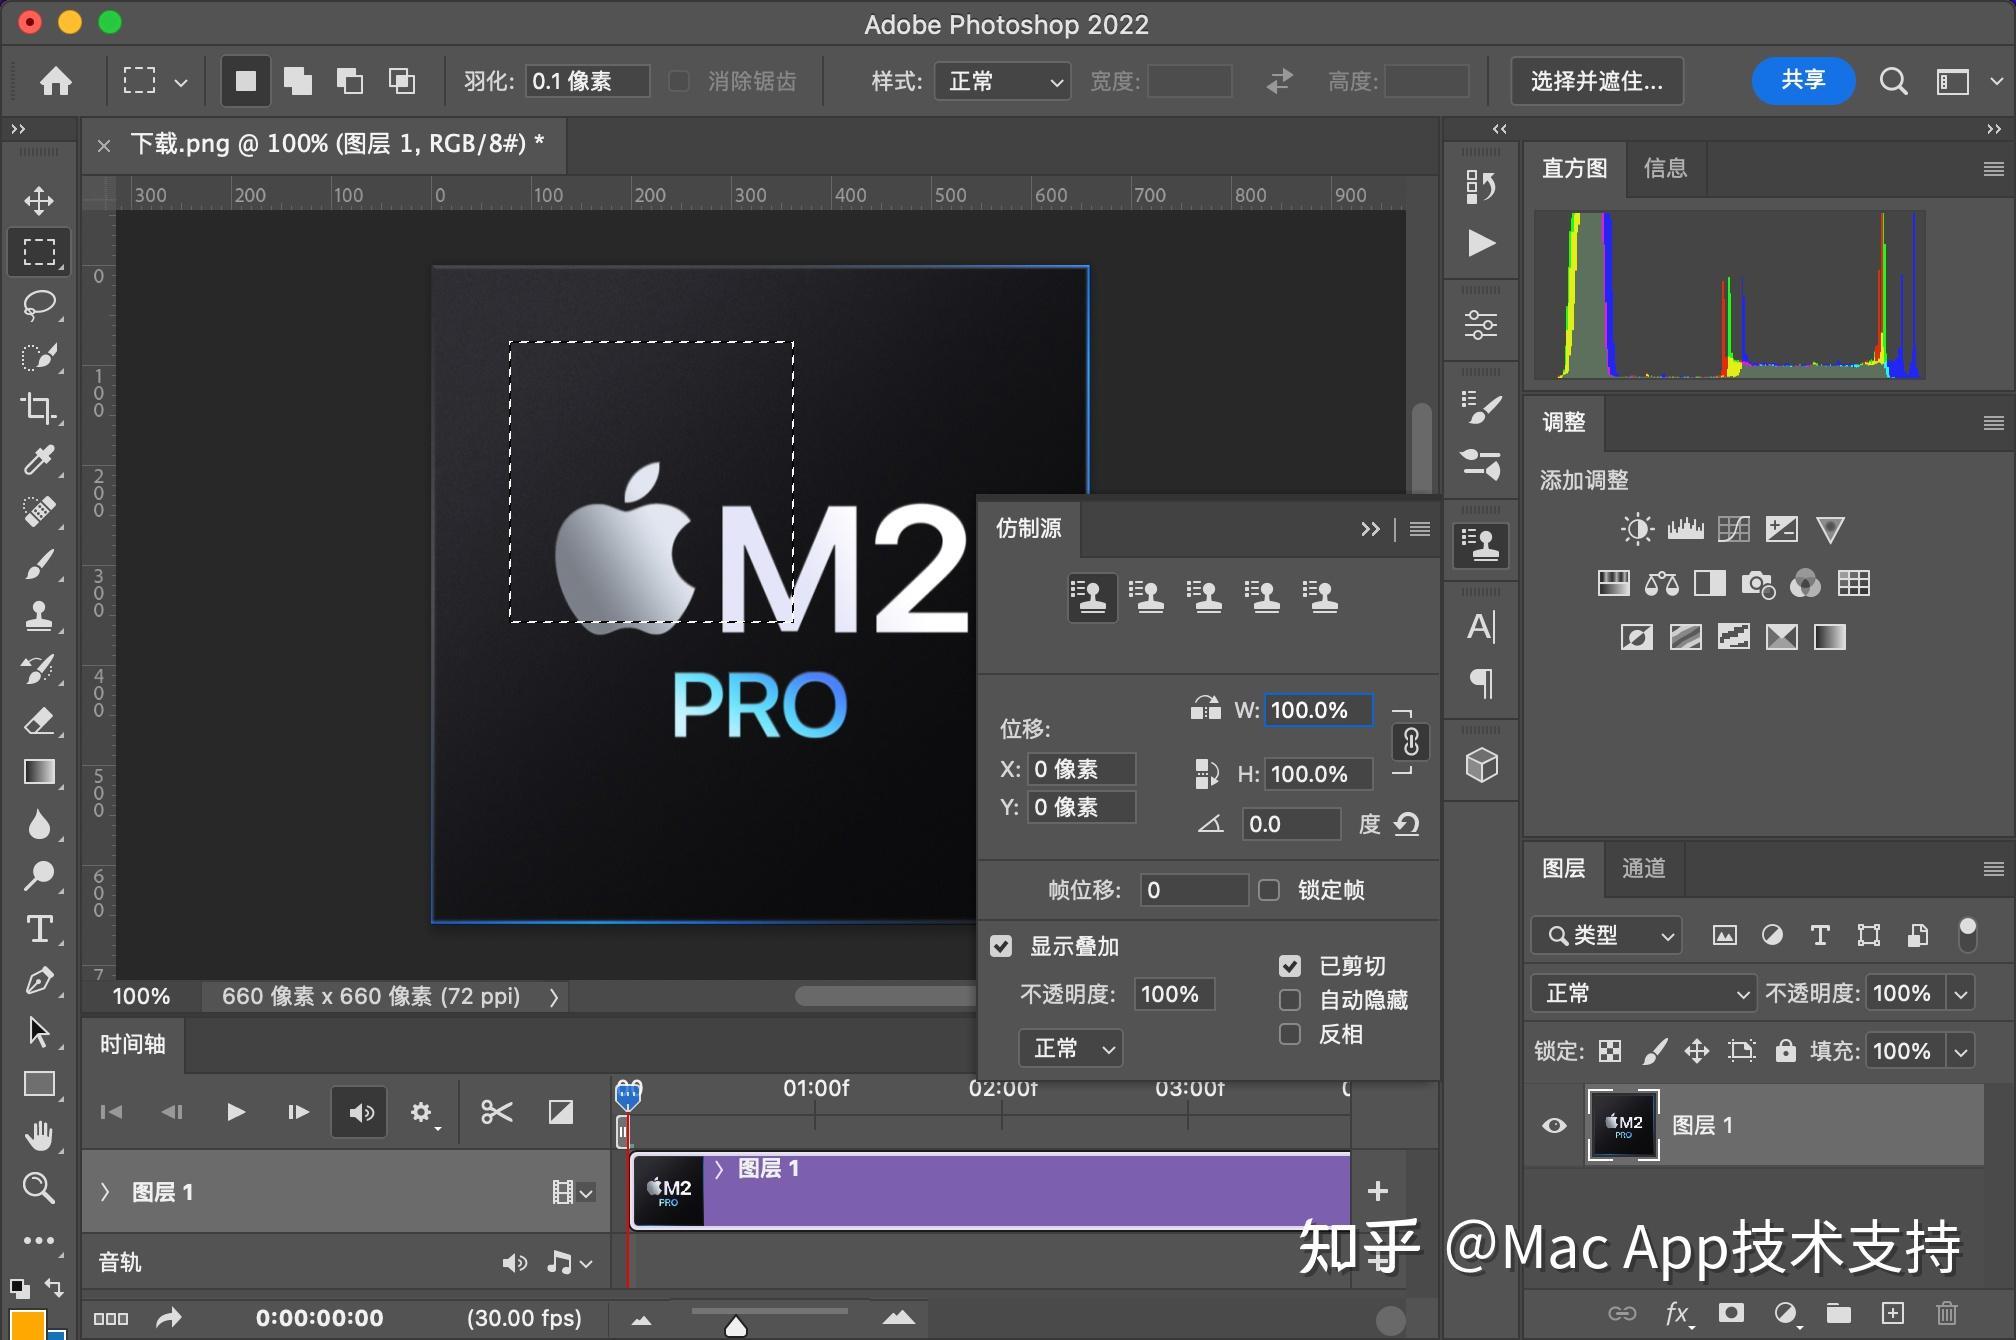This screenshot has width=2016, height=1340.
Task: Select the Clone Stamp tool
Action: click(39, 615)
